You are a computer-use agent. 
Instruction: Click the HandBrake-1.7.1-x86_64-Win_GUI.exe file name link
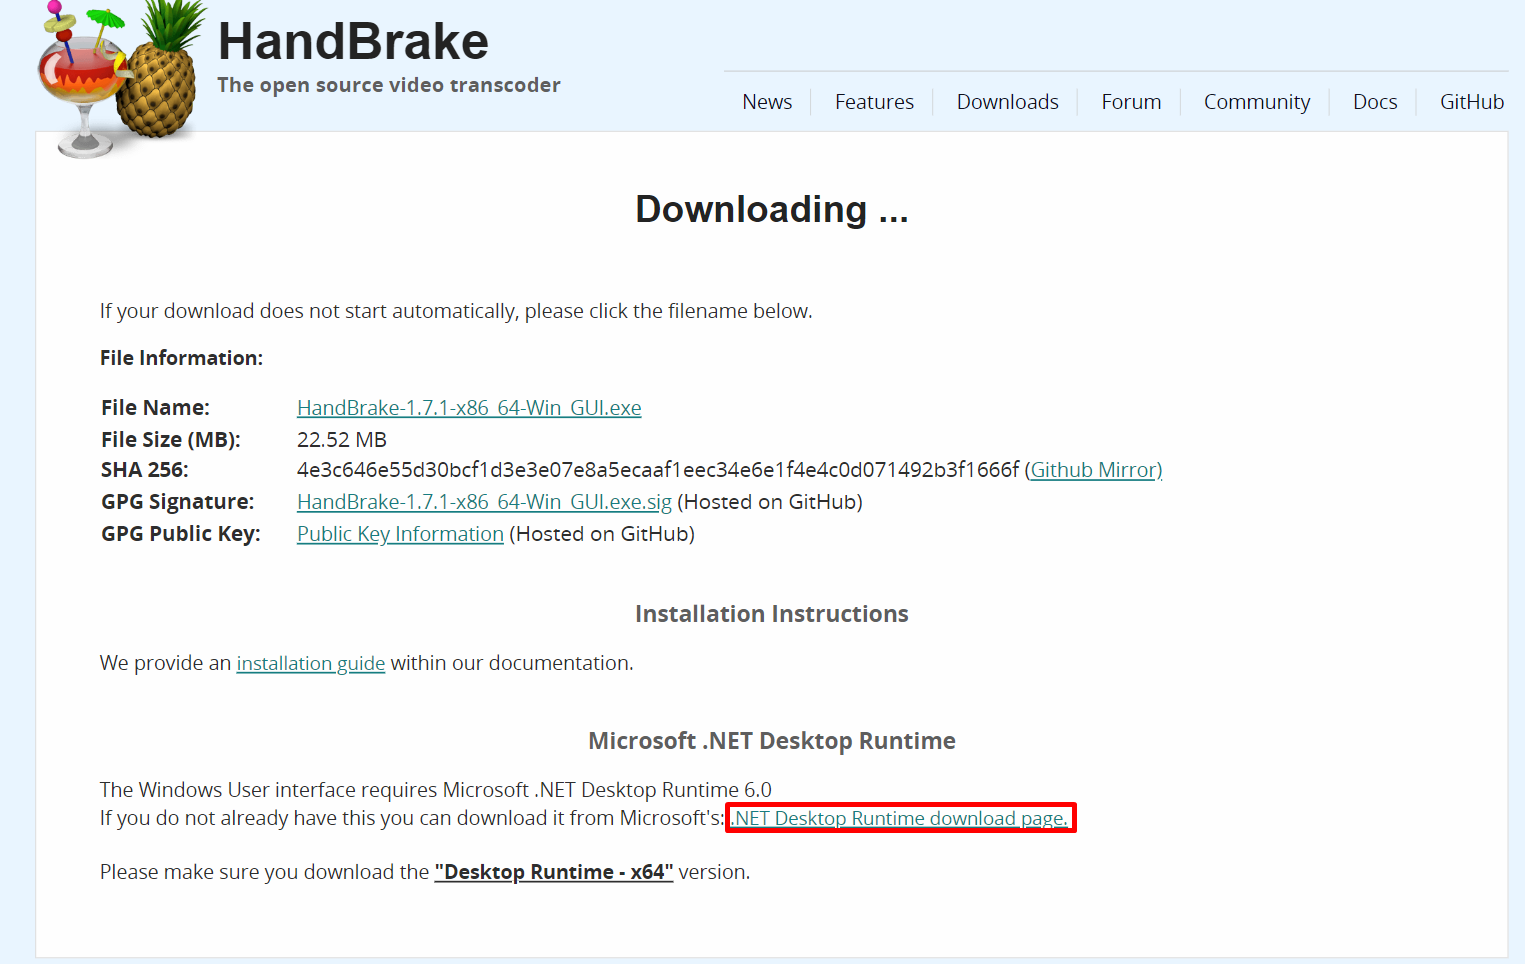tap(469, 408)
